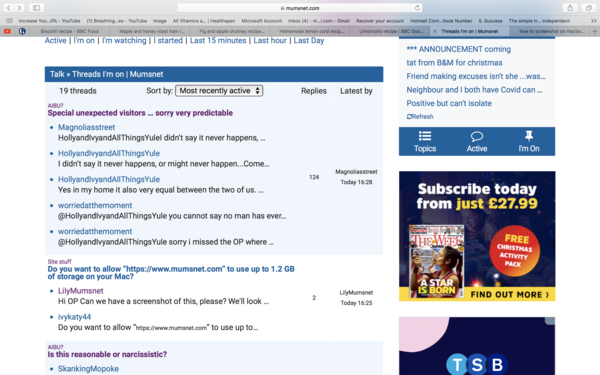The width and height of the screenshot is (600, 375).
Task: Reload the page with refresh icon
Action: pos(417,8)
